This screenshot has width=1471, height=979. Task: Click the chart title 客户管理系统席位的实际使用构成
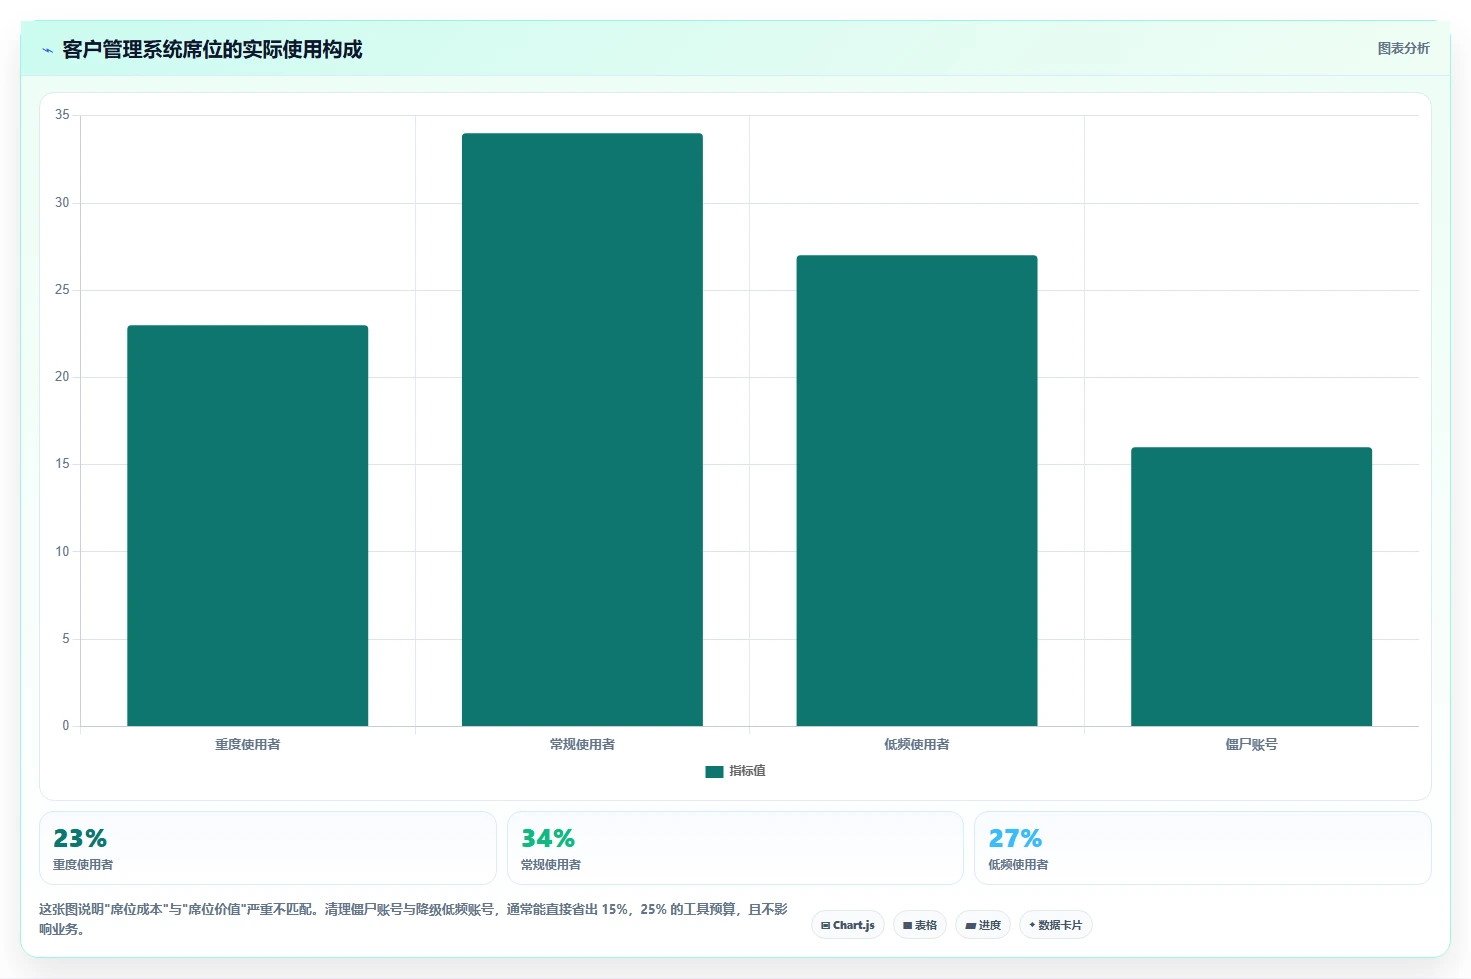[x=212, y=49]
